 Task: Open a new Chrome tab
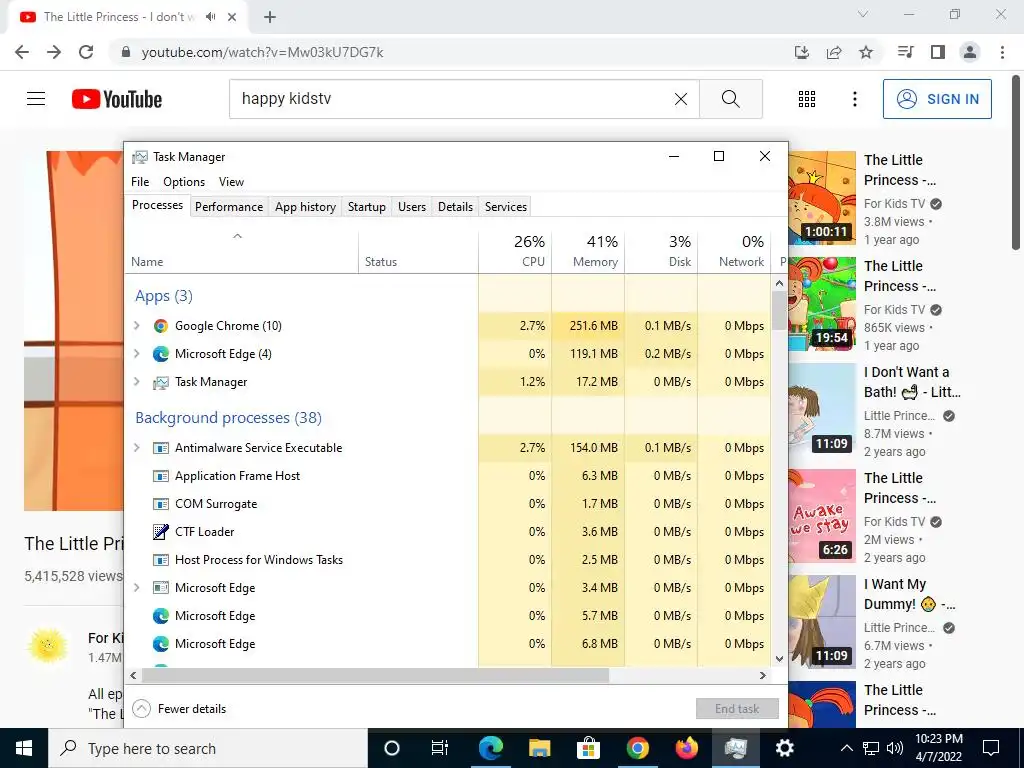270,17
